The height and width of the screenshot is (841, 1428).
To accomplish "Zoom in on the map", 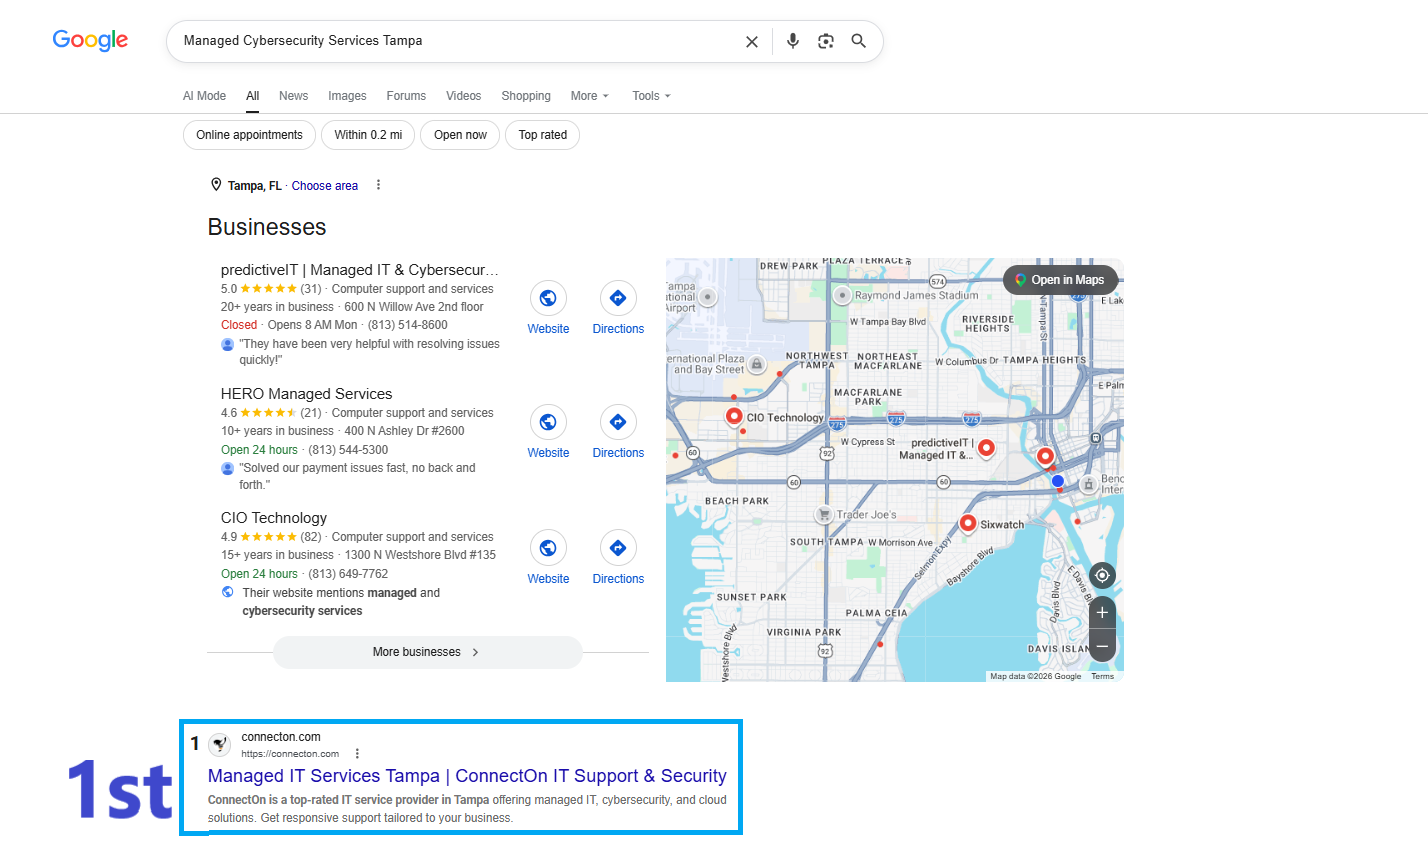I will pyautogui.click(x=1102, y=613).
